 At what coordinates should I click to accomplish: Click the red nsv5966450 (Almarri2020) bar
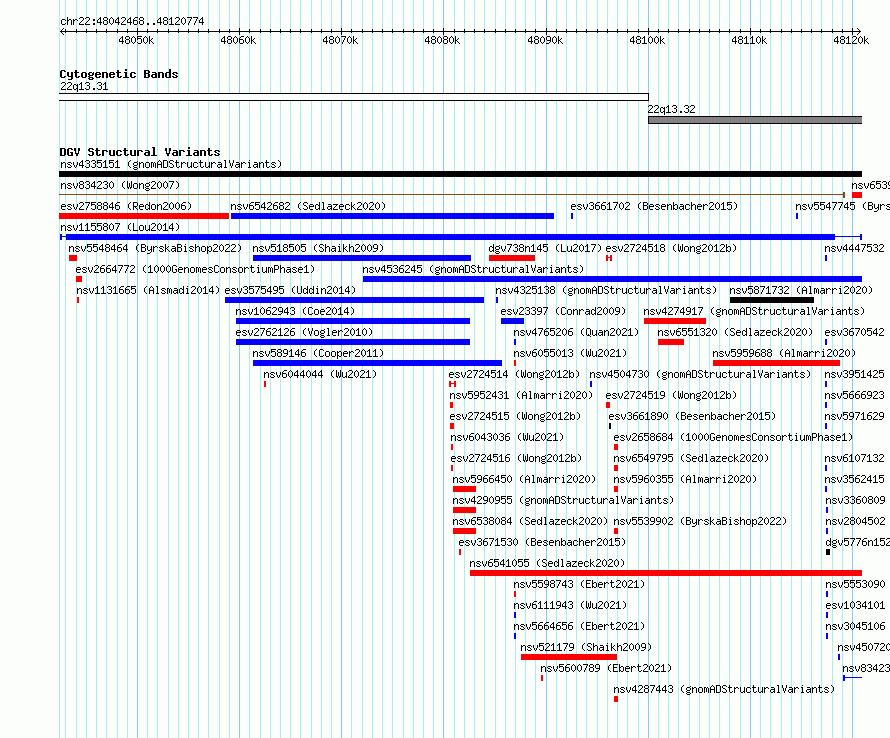click(464, 489)
